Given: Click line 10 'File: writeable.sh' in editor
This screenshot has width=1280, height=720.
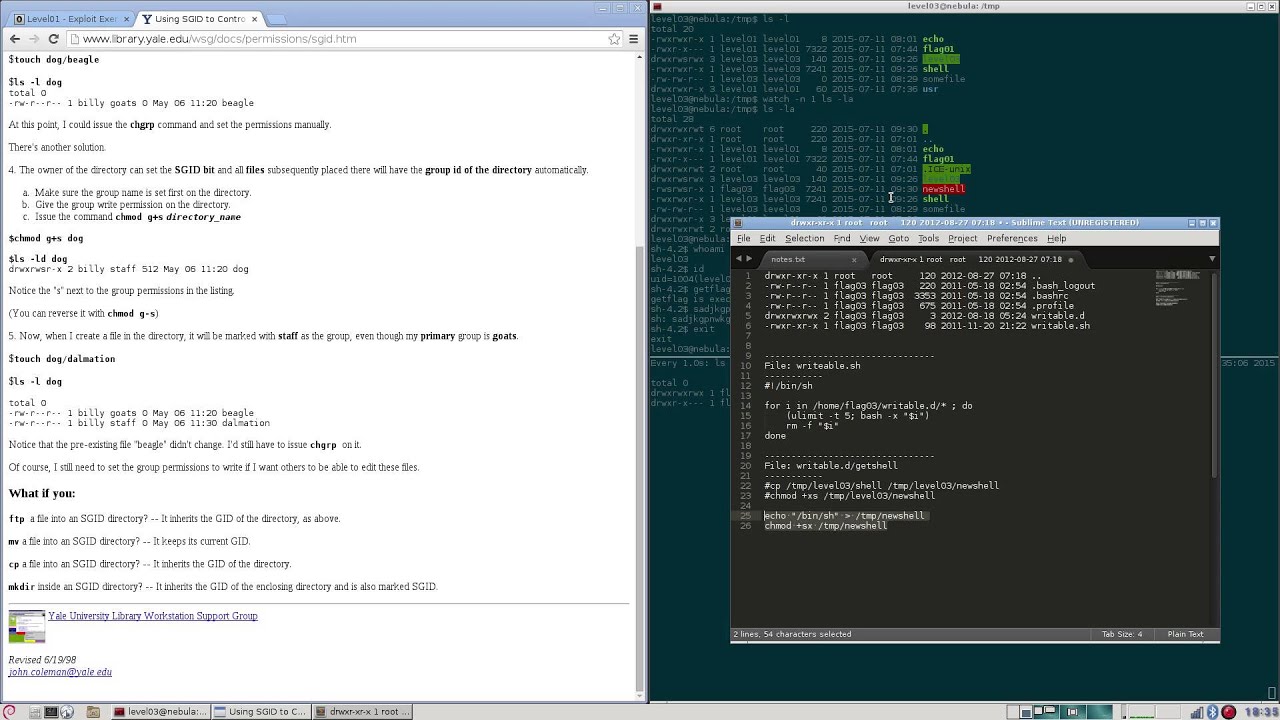Looking at the screenshot, I should point(812,366).
